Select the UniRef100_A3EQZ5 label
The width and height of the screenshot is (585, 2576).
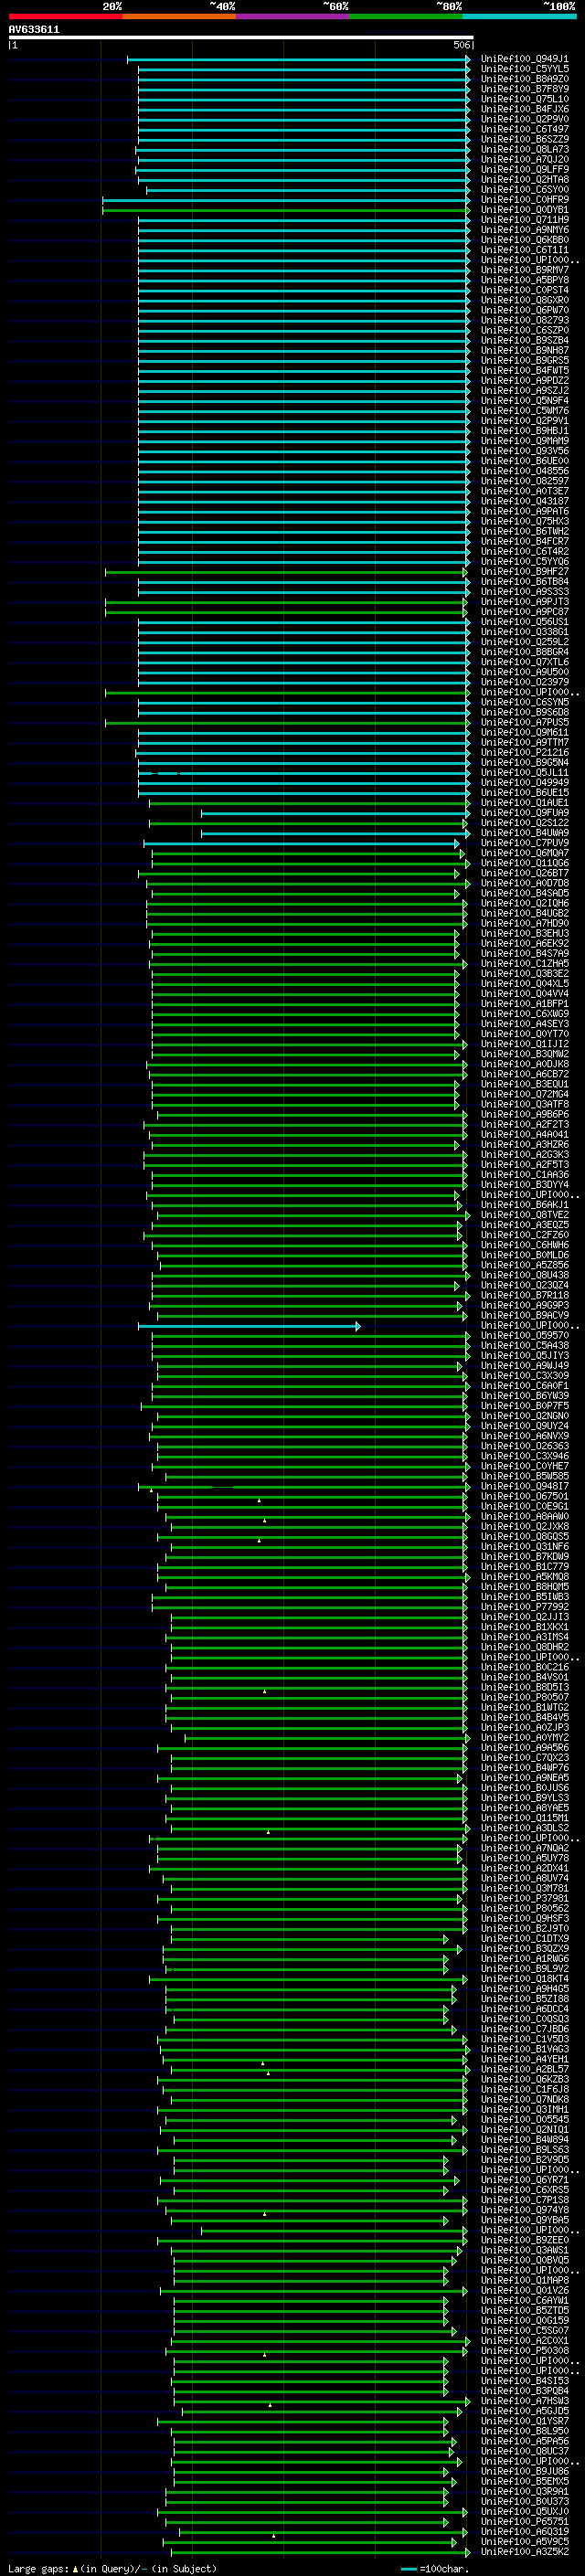524,1225
